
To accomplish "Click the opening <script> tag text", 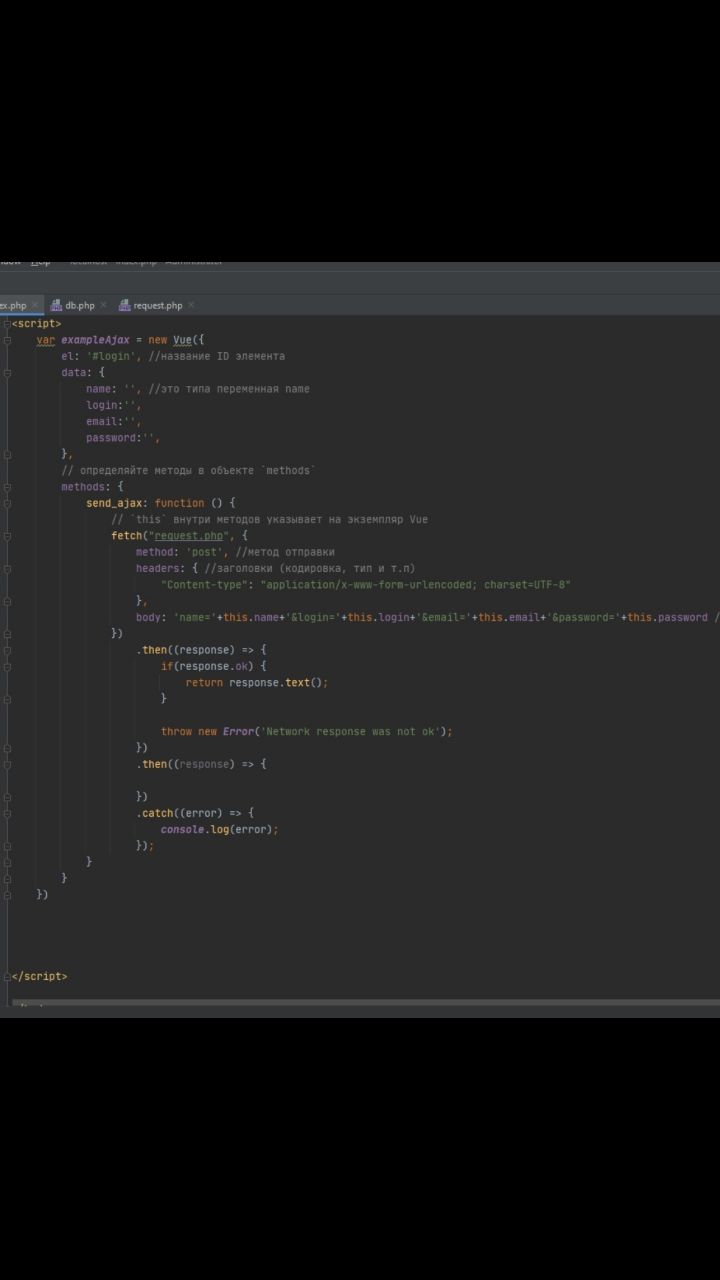I will tap(37, 324).
